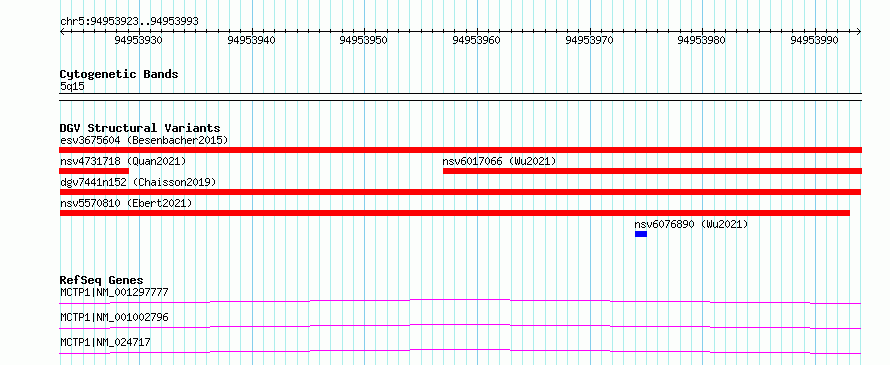Open the nsv4731718 (Quan2021) variant label
This screenshot has height=365, width=890.
tap(123, 161)
